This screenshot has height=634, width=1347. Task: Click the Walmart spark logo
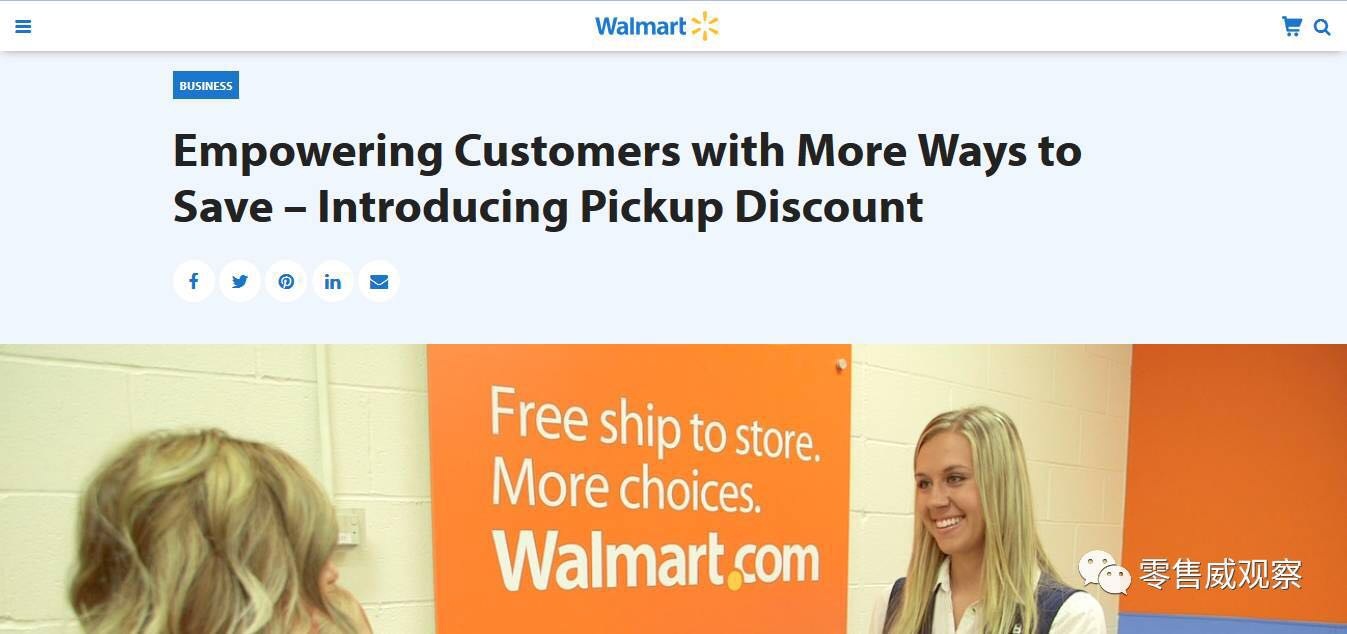(x=705, y=26)
